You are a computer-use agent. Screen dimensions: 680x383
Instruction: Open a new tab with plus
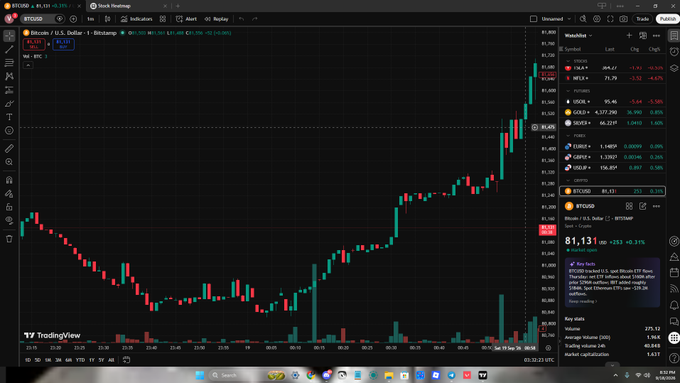(x=178, y=6)
